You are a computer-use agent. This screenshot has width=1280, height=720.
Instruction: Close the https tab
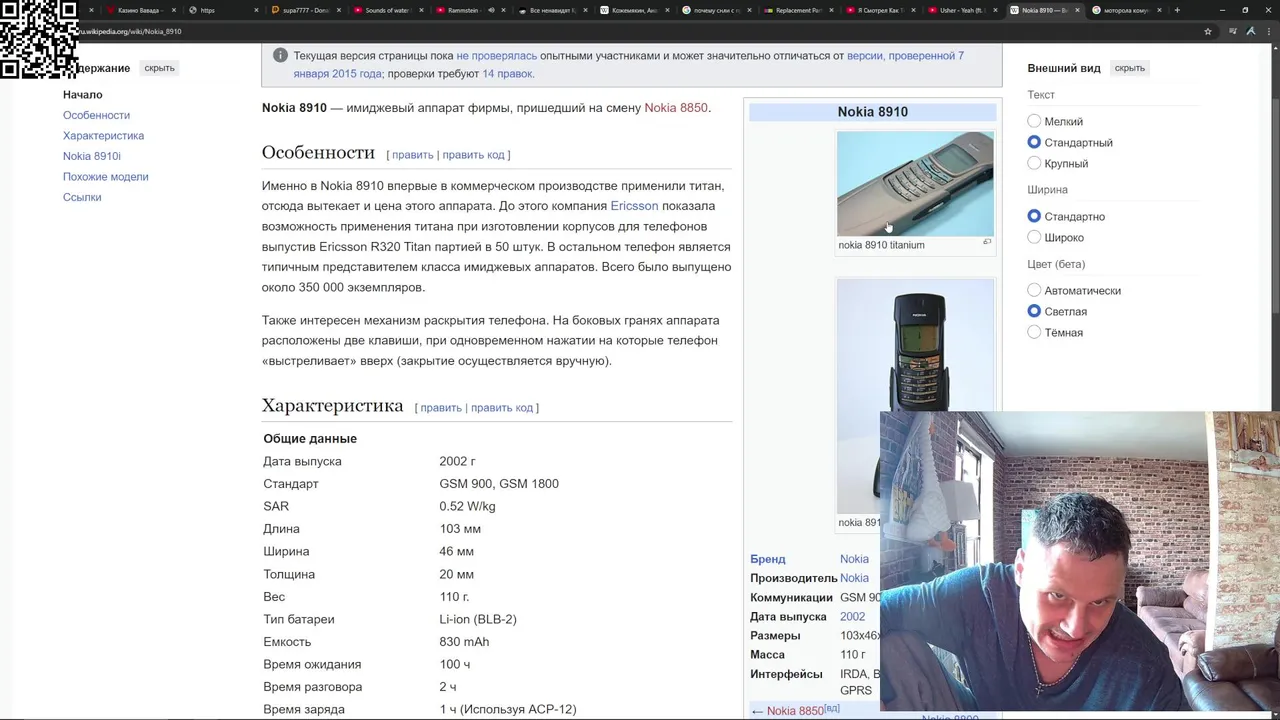coord(257,10)
